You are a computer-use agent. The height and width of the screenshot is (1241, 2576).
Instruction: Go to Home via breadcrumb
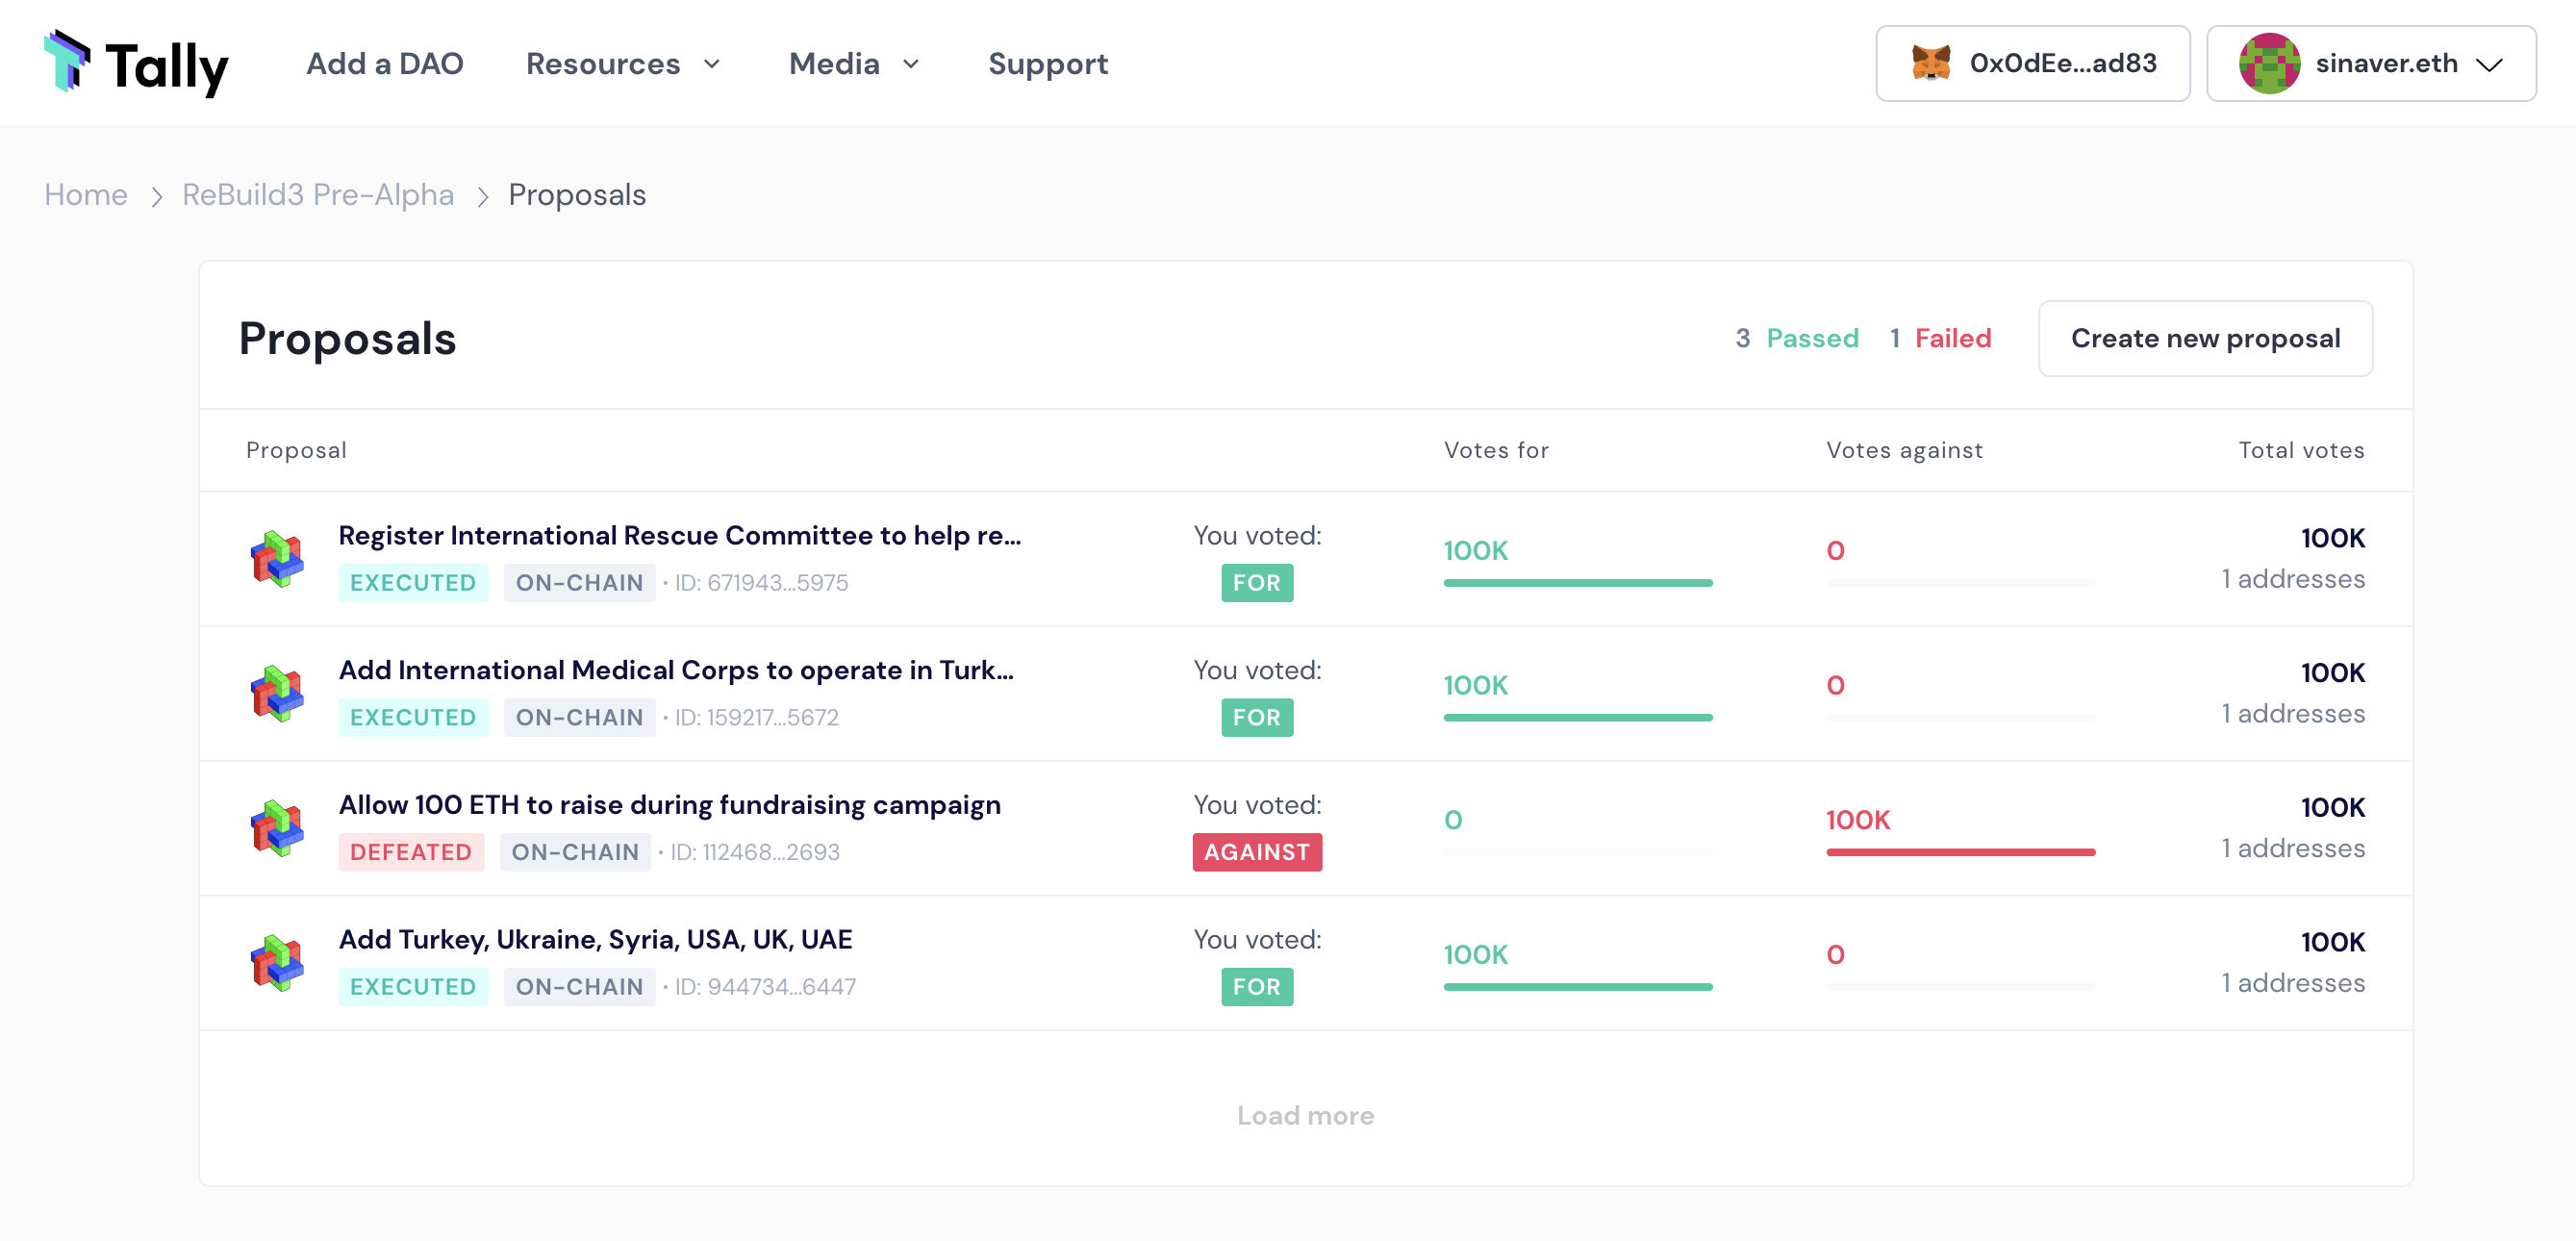pyautogui.click(x=86, y=195)
